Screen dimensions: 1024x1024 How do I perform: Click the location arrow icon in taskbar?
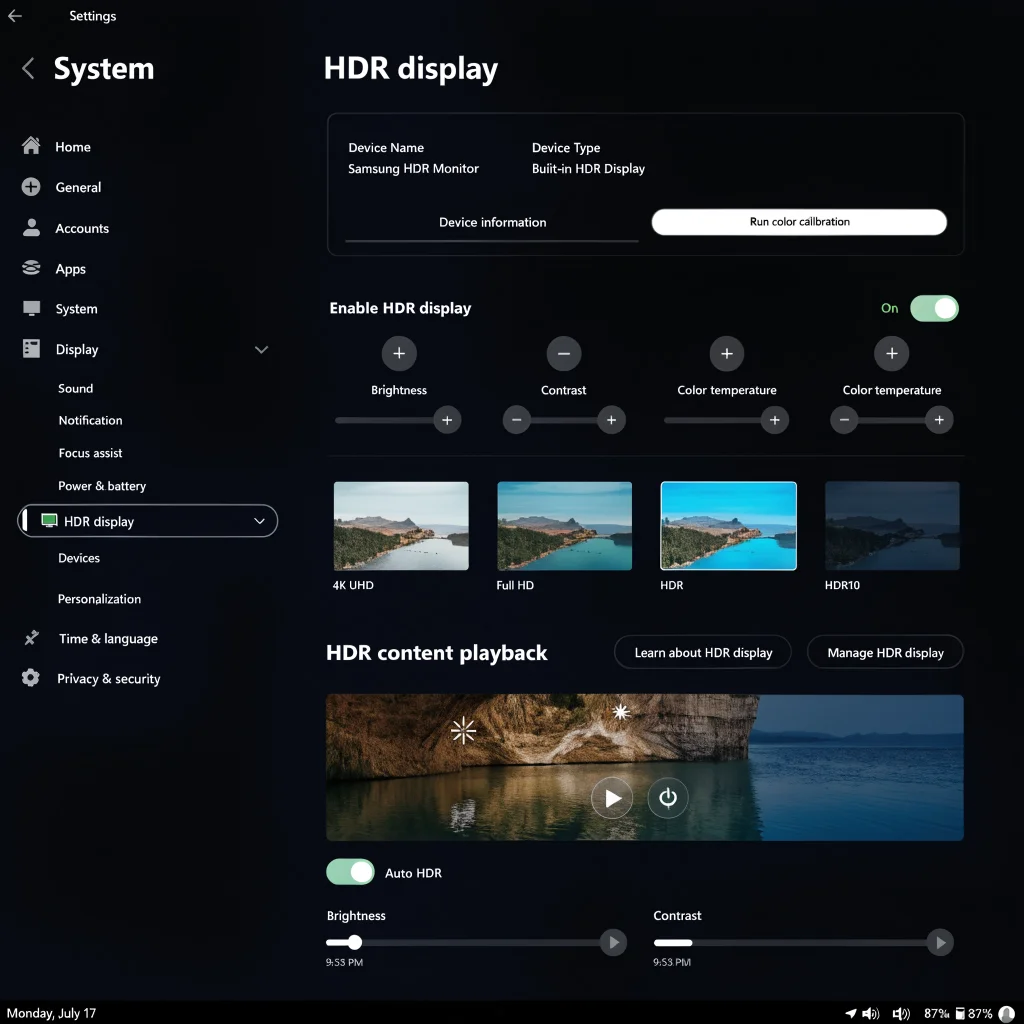point(851,1013)
